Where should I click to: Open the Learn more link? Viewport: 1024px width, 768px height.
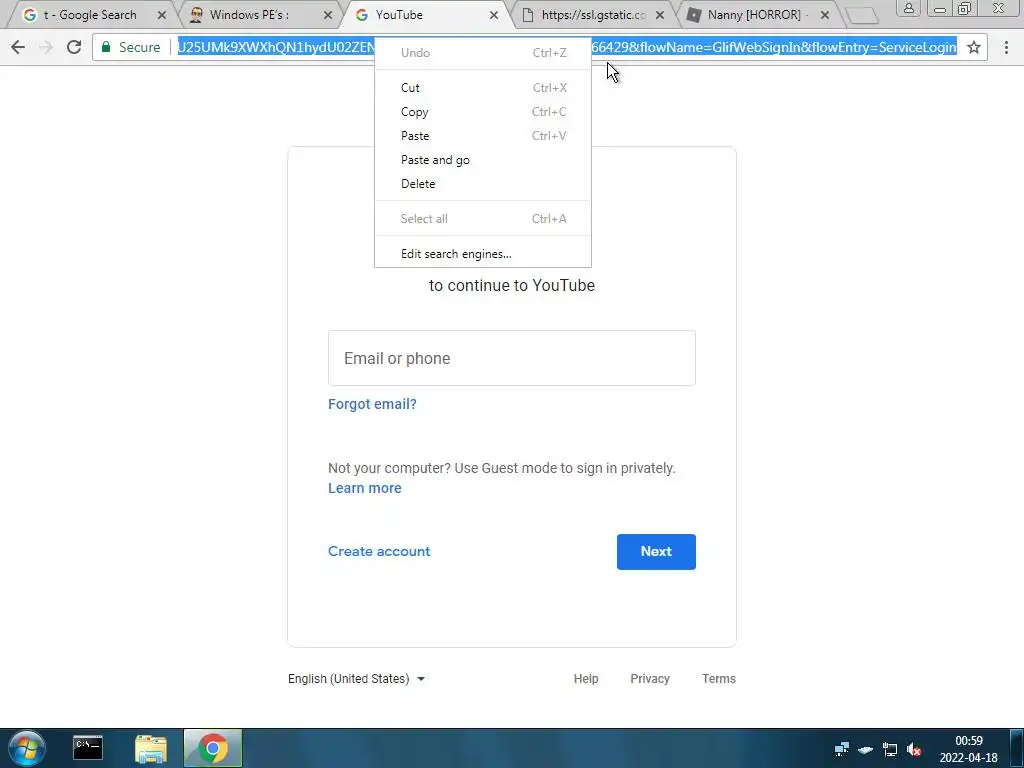(364, 488)
